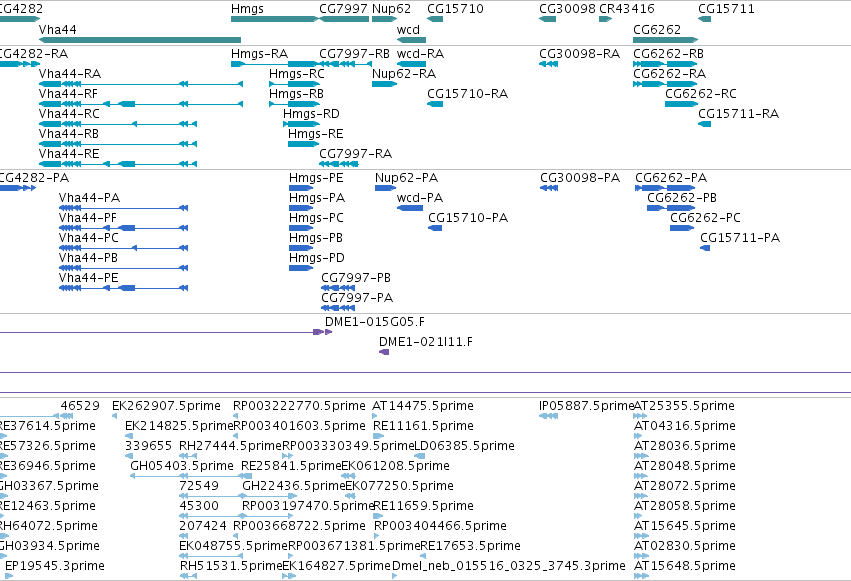Click the EK061208.5prime EST feature

(348, 476)
